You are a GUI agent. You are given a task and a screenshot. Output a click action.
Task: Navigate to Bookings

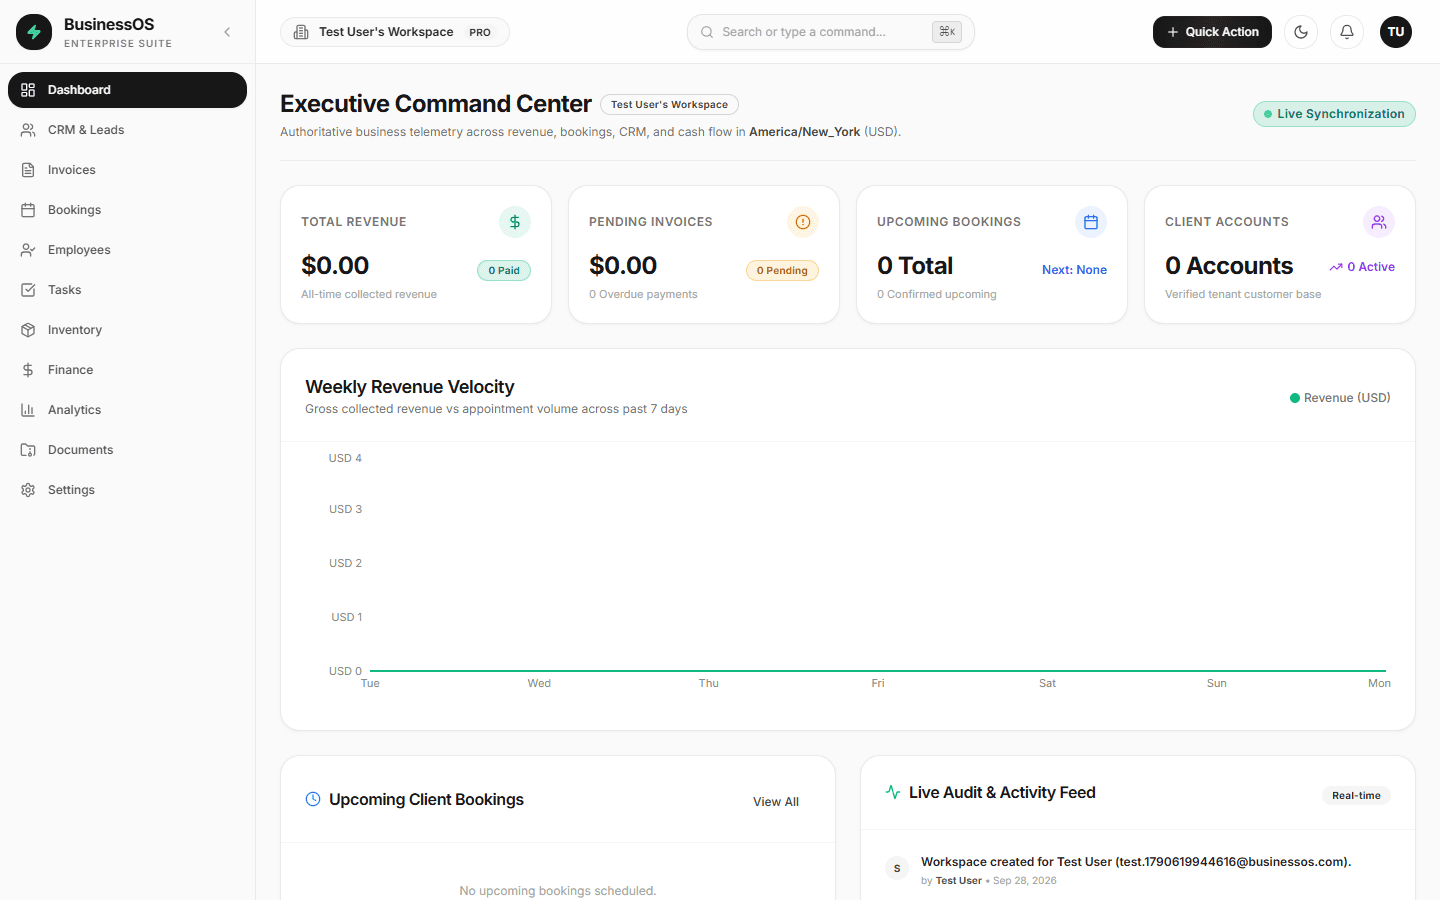pos(127,210)
